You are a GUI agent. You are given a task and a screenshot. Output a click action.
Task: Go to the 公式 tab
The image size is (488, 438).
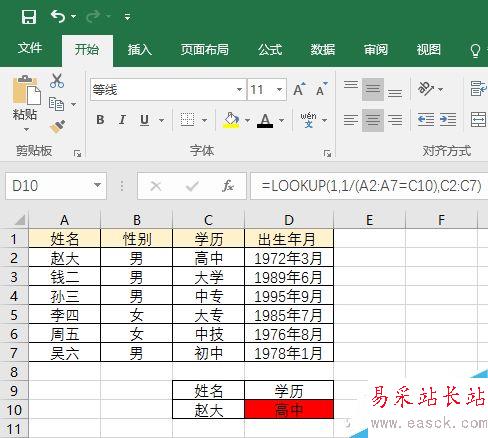pos(270,49)
